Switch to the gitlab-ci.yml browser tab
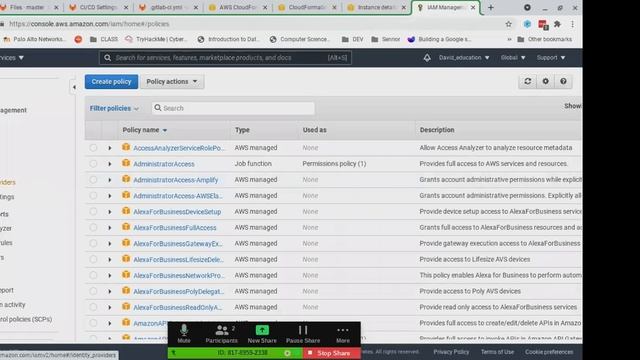The image size is (640, 360). (x=168, y=7)
